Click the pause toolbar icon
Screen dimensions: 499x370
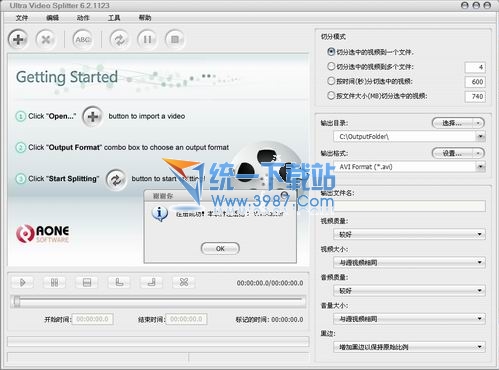click(147, 39)
